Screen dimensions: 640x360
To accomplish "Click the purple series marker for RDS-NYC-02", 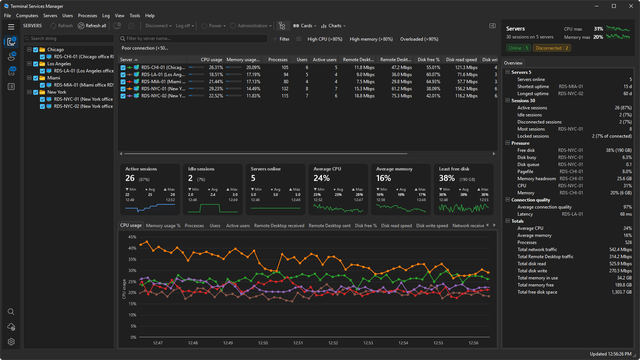I will (130, 96).
